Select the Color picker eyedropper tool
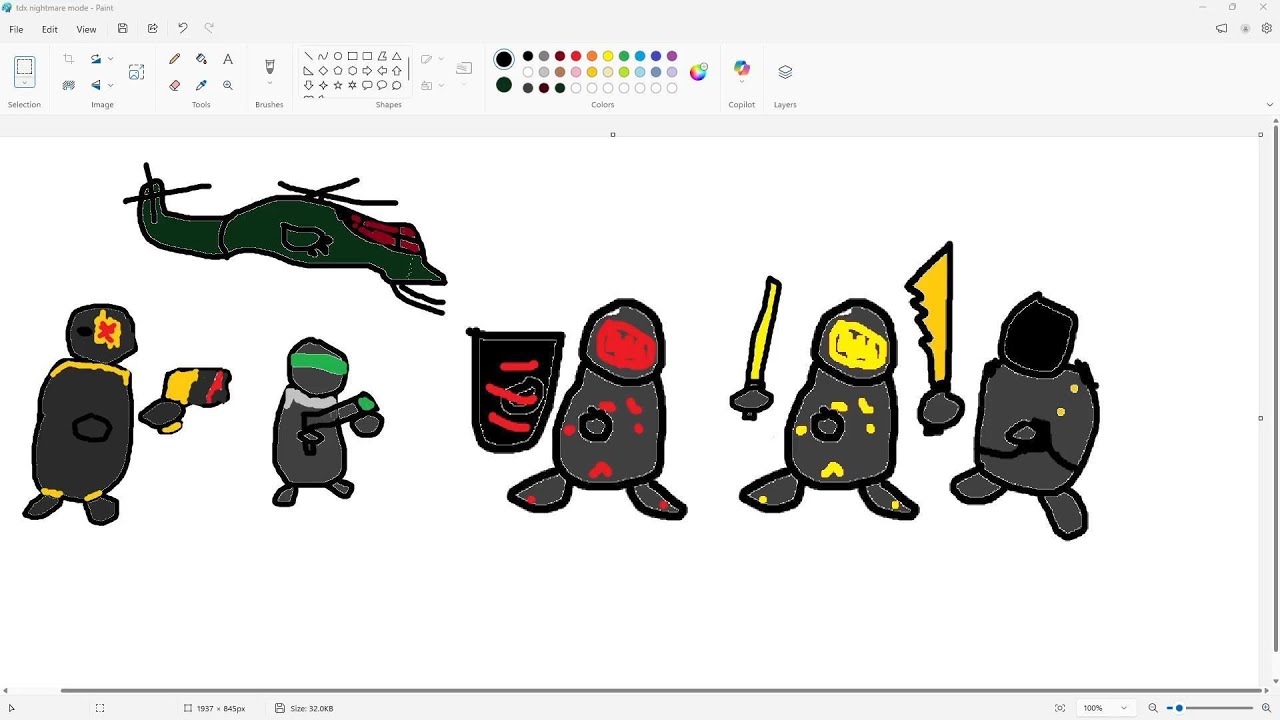 (x=201, y=86)
